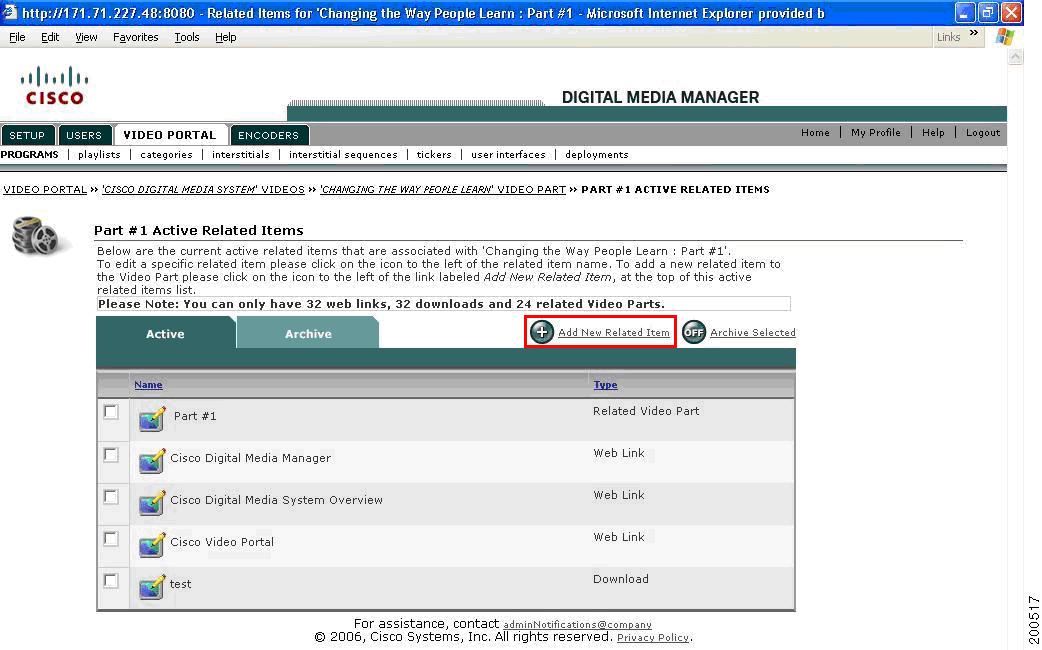
Task: Check the box next to Cisco Video Portal
Action: point(112,537)
